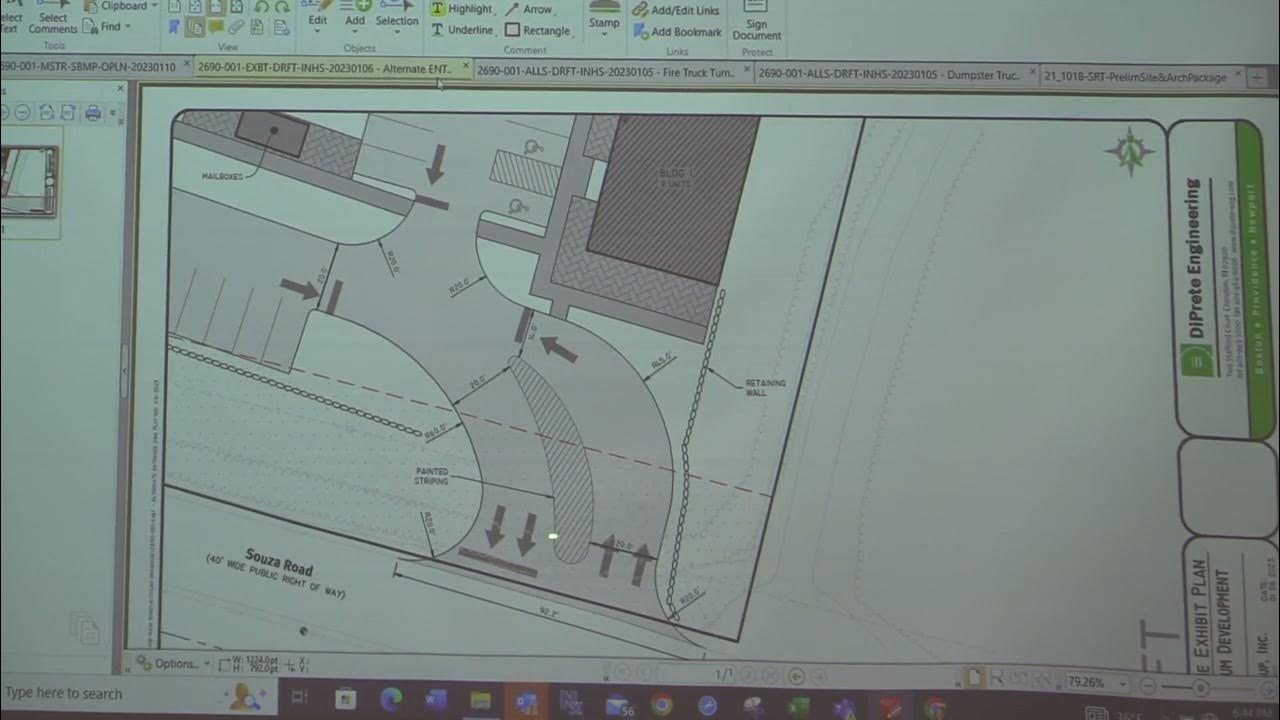This screenshot has width=1280, height=720.
Task: Click the Undo arrow in ribbon
Action: click(261, 7)
